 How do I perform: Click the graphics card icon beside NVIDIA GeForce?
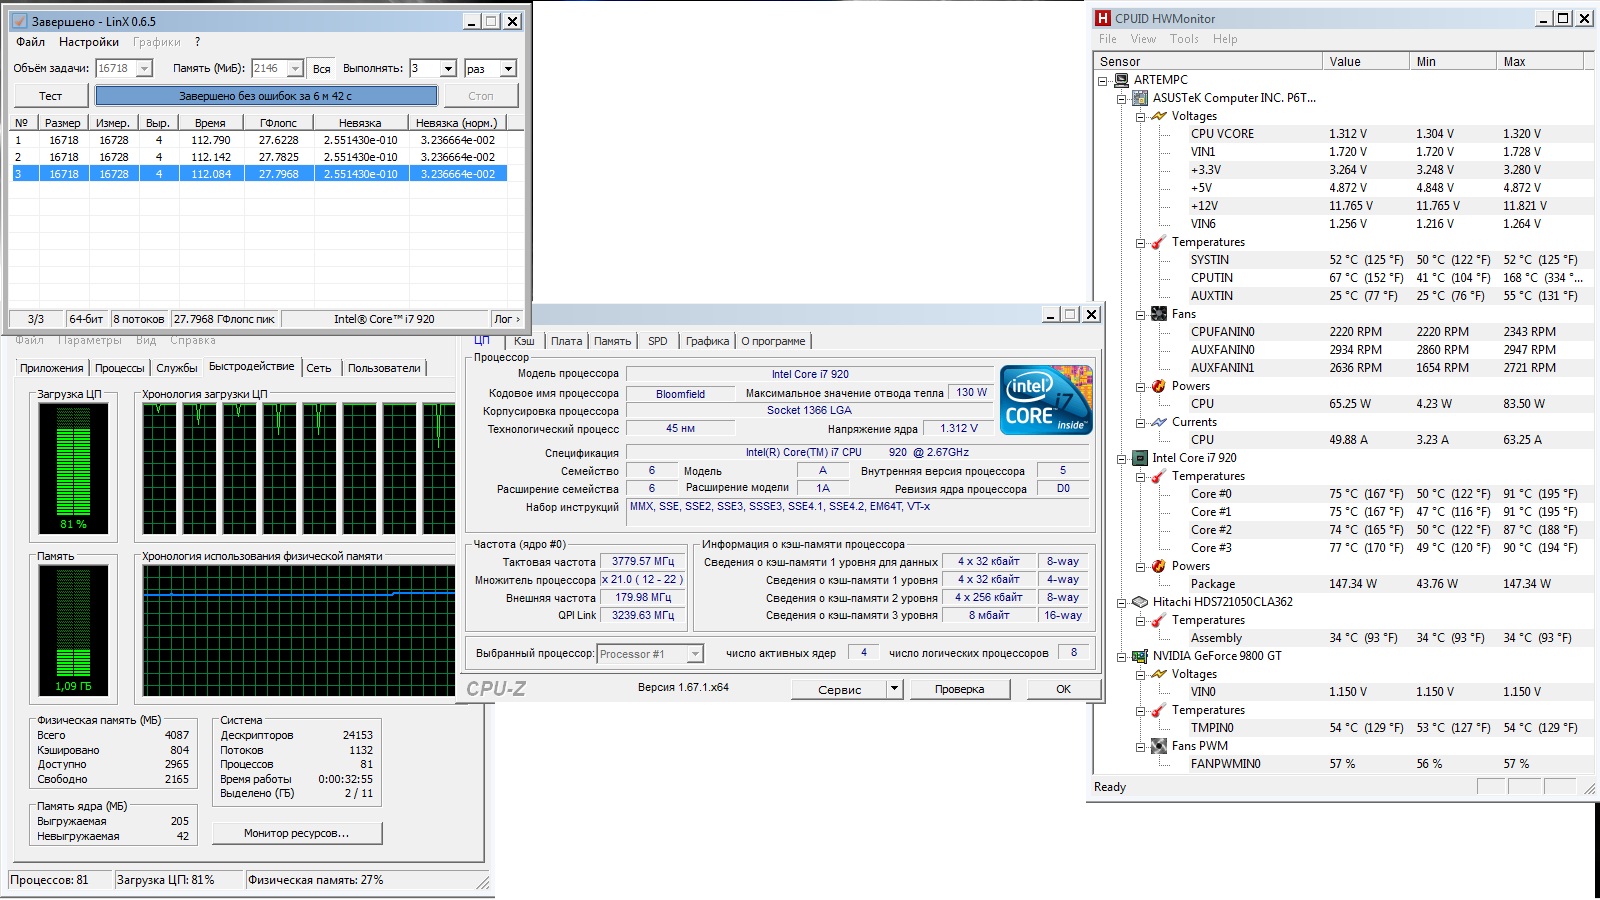tap(1140, 656)
